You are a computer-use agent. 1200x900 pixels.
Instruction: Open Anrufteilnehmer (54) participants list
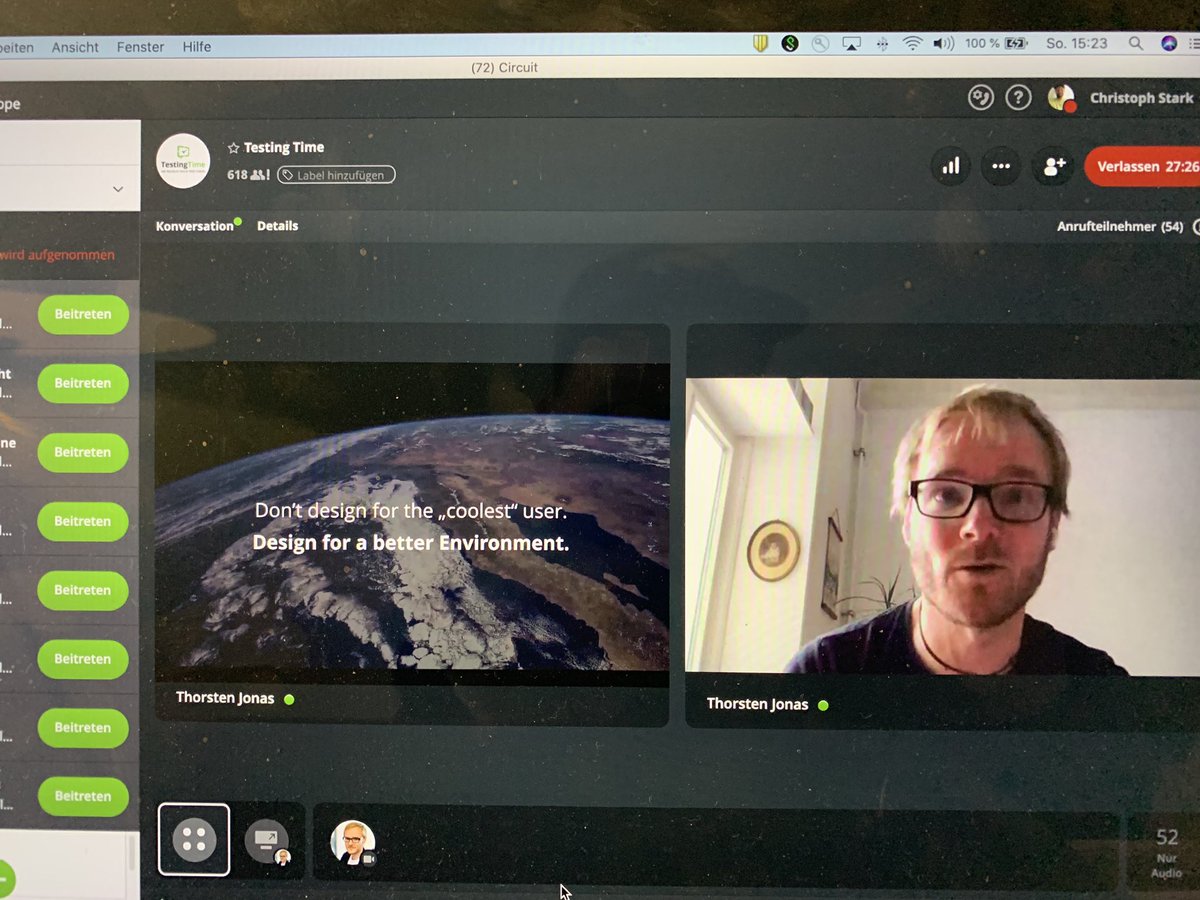click(1120, 227)
